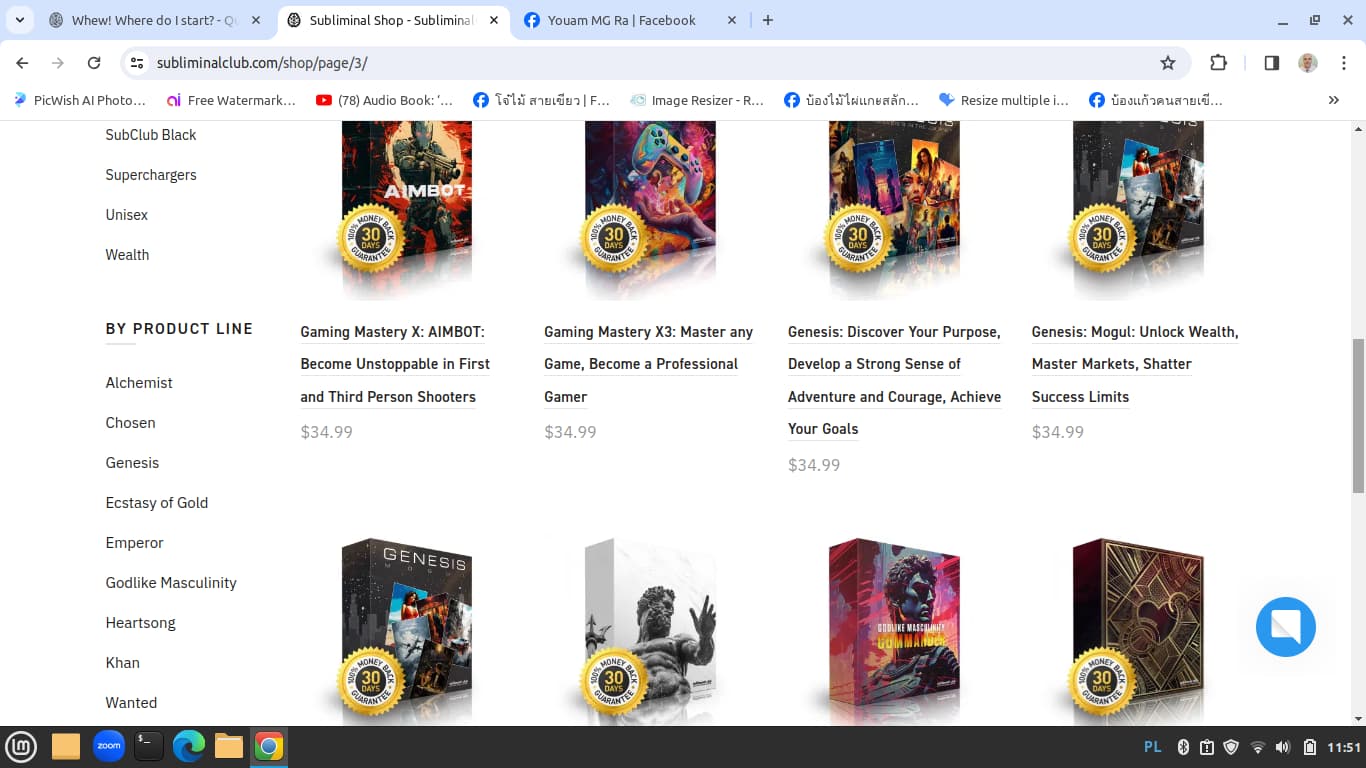Image resolution: width=1366 pixels, height=768 pixels.
Task: Switch to the Youam MG Ra Facebook tab
Action: (620, 20)
